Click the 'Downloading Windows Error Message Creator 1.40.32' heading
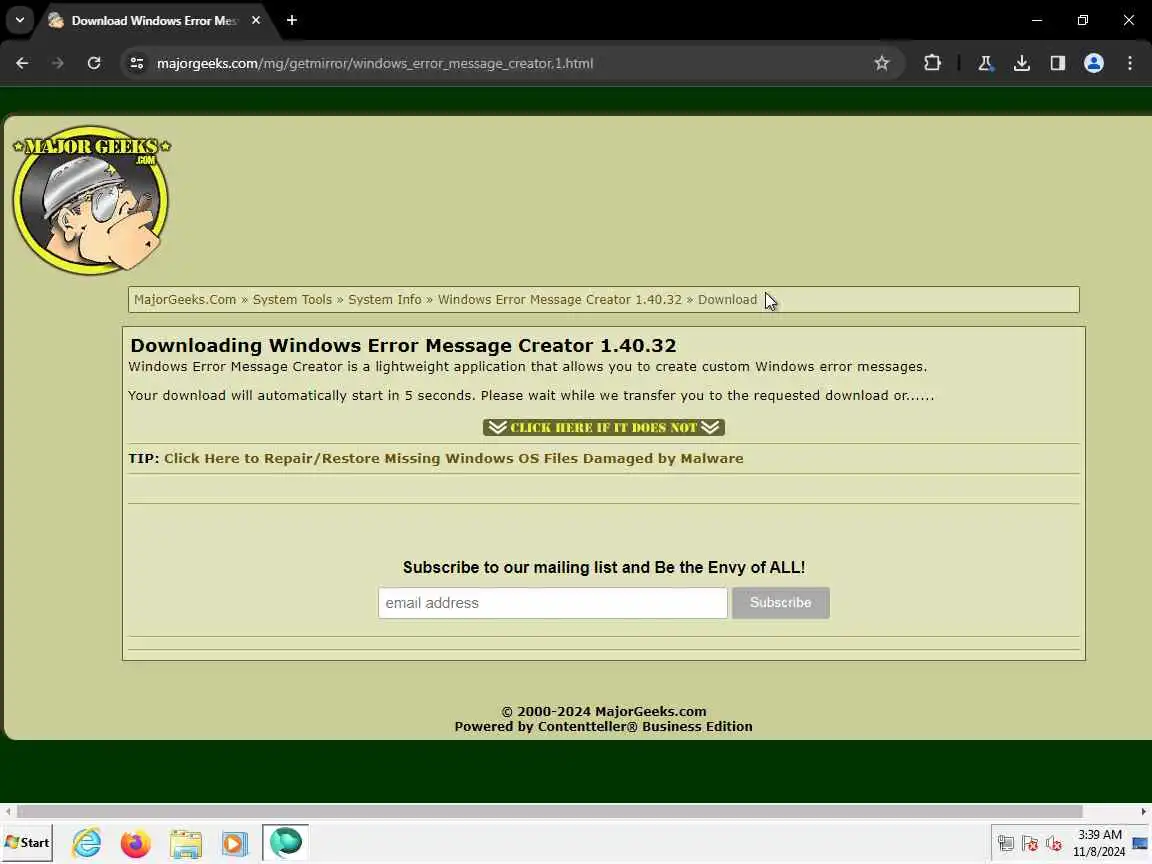 pyautogui.click(x=403, y=345)
